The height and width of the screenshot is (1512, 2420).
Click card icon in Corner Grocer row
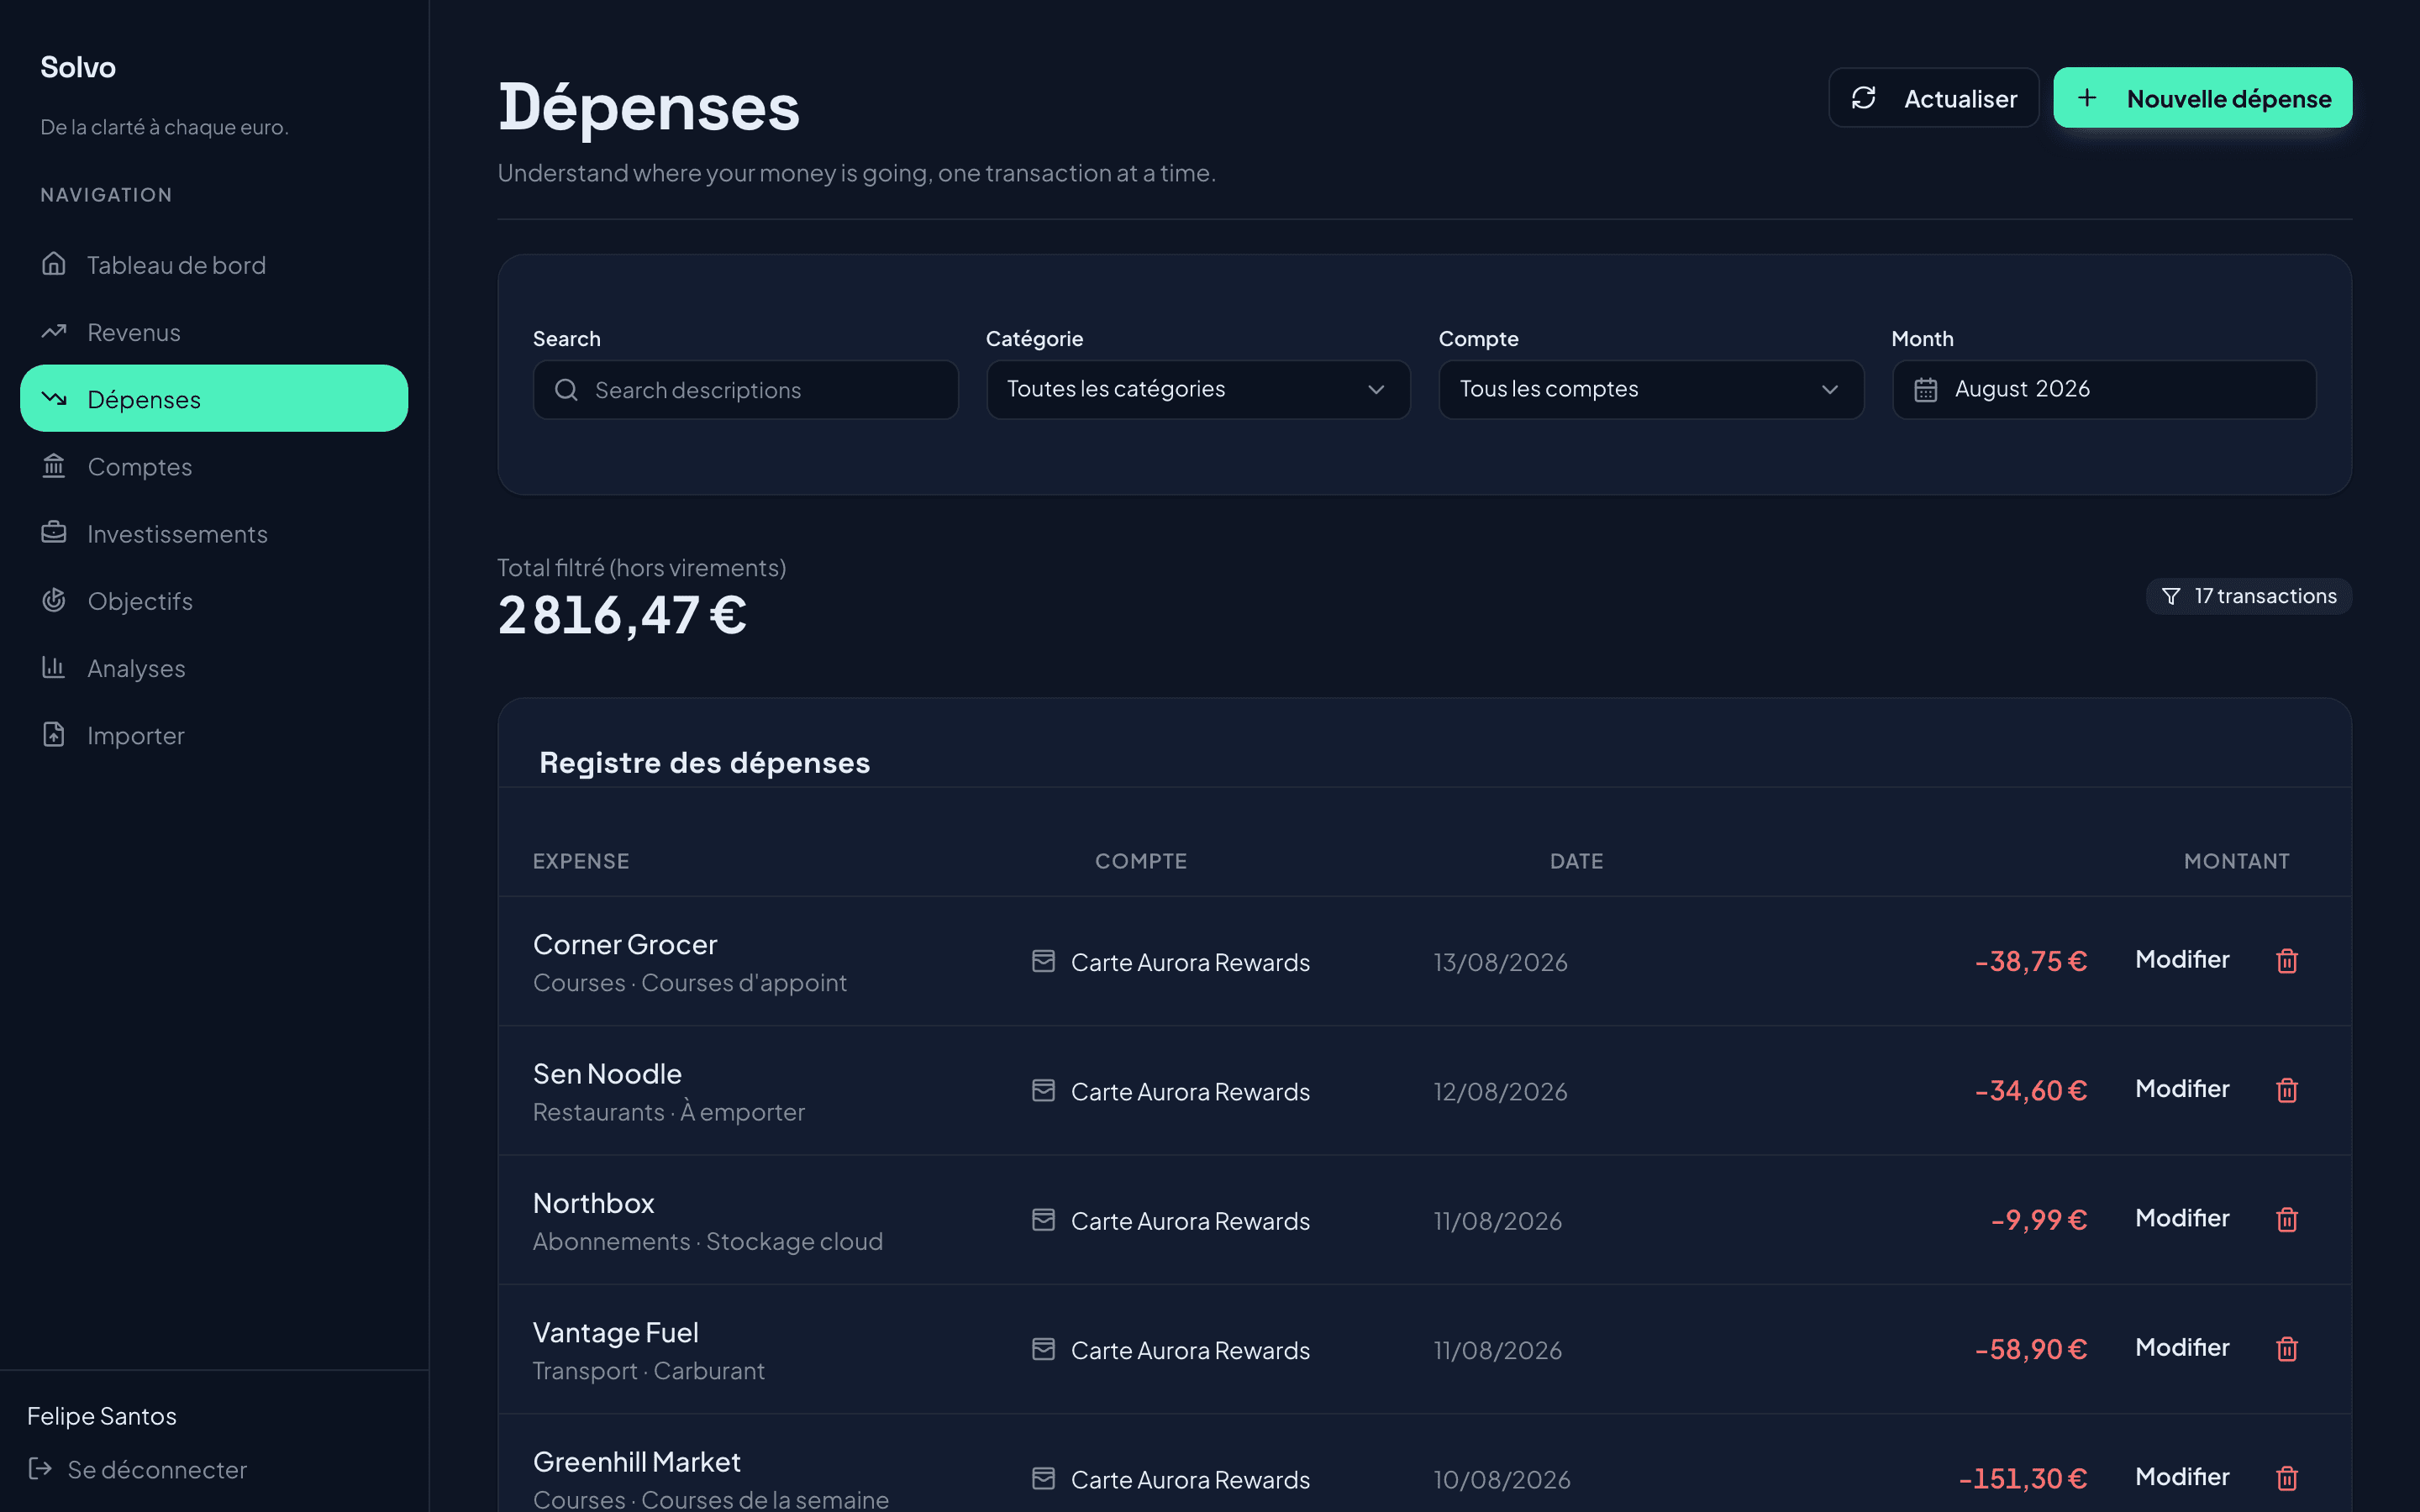pos(1043,961)
